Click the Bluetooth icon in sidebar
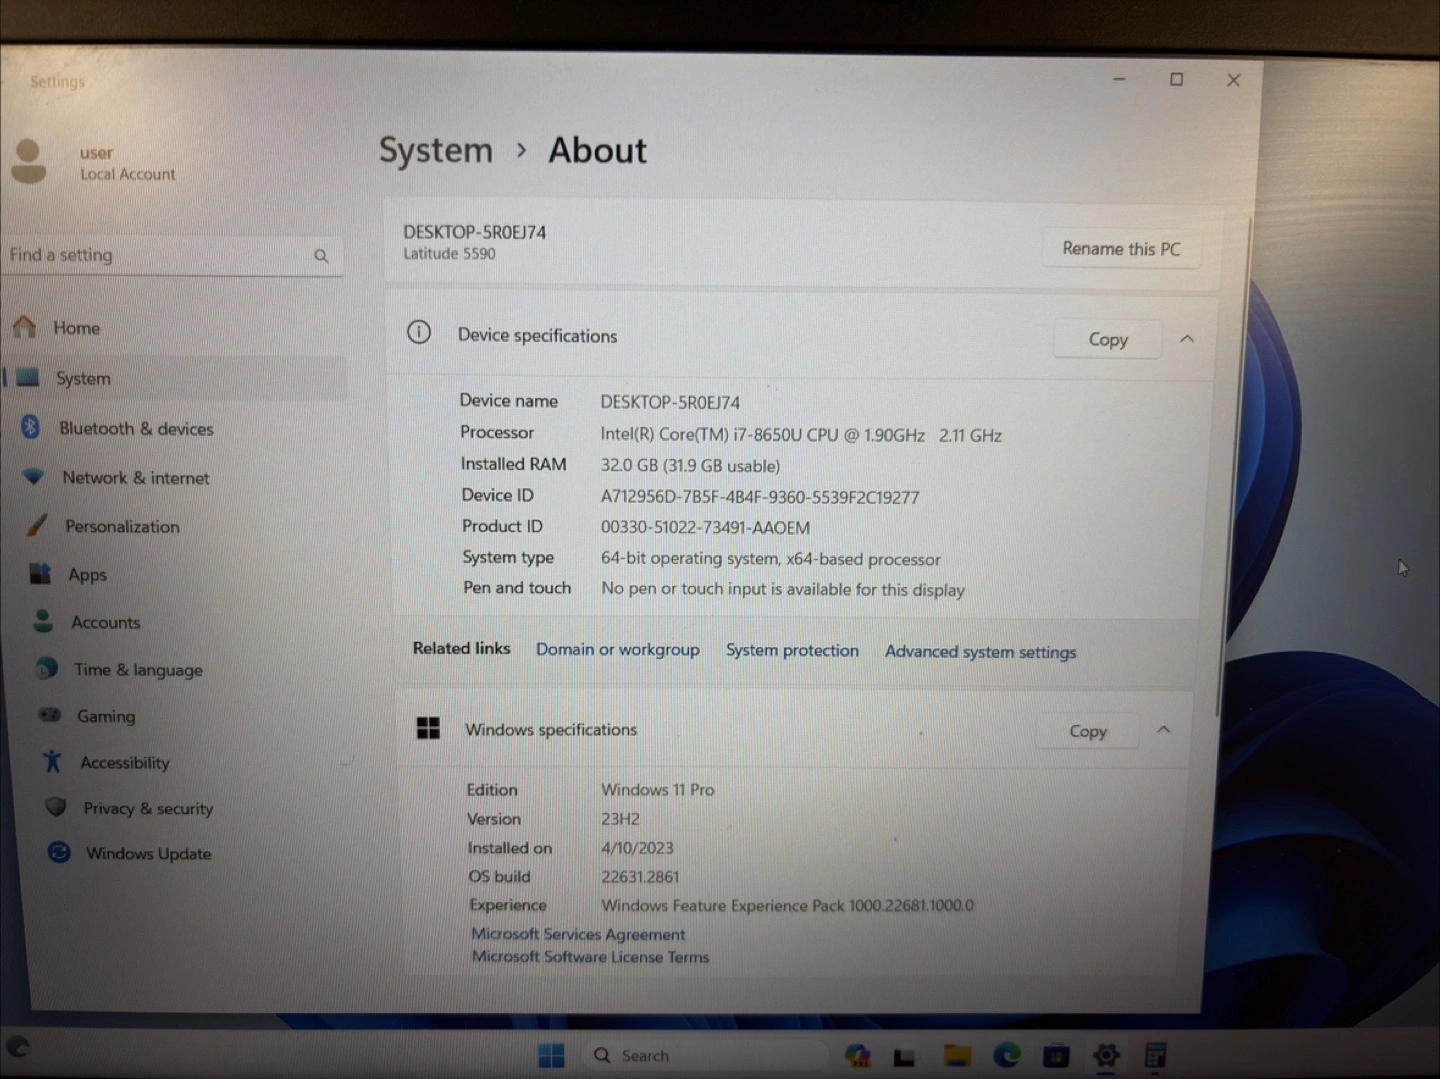 coord(30,427)
